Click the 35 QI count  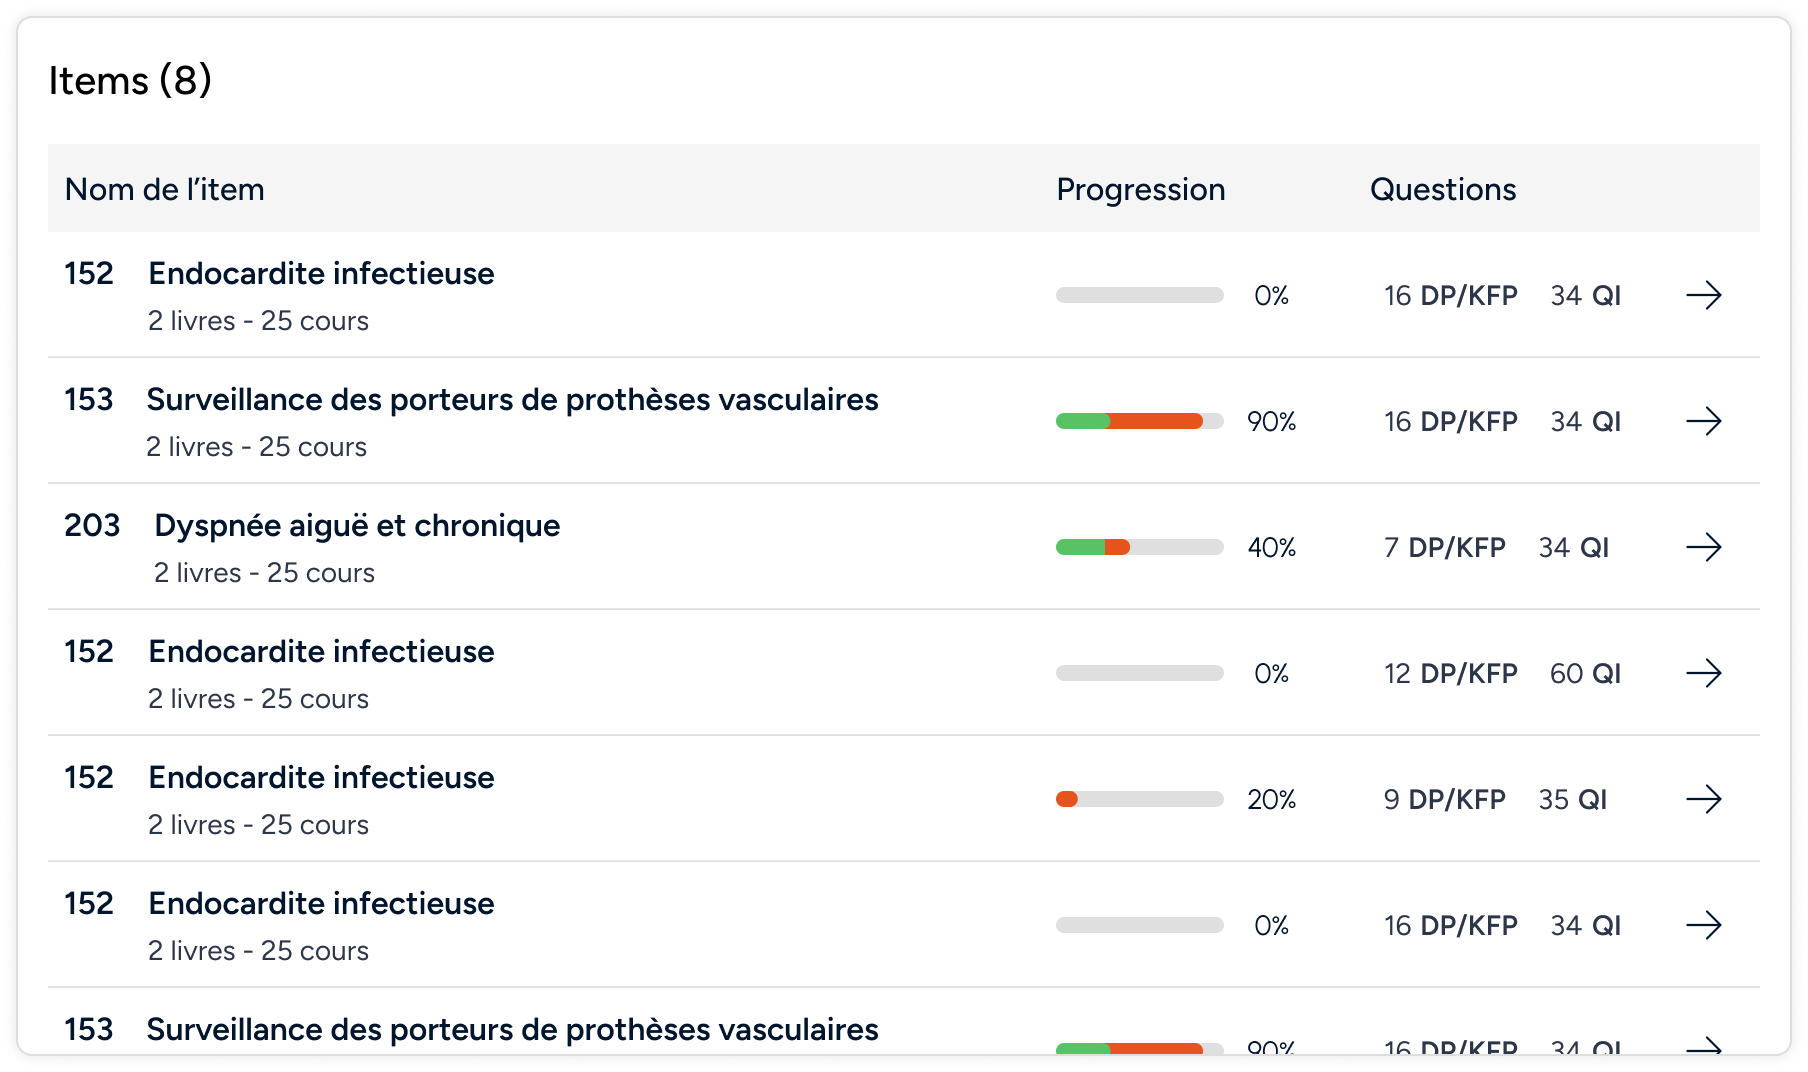coord(1573,800)
